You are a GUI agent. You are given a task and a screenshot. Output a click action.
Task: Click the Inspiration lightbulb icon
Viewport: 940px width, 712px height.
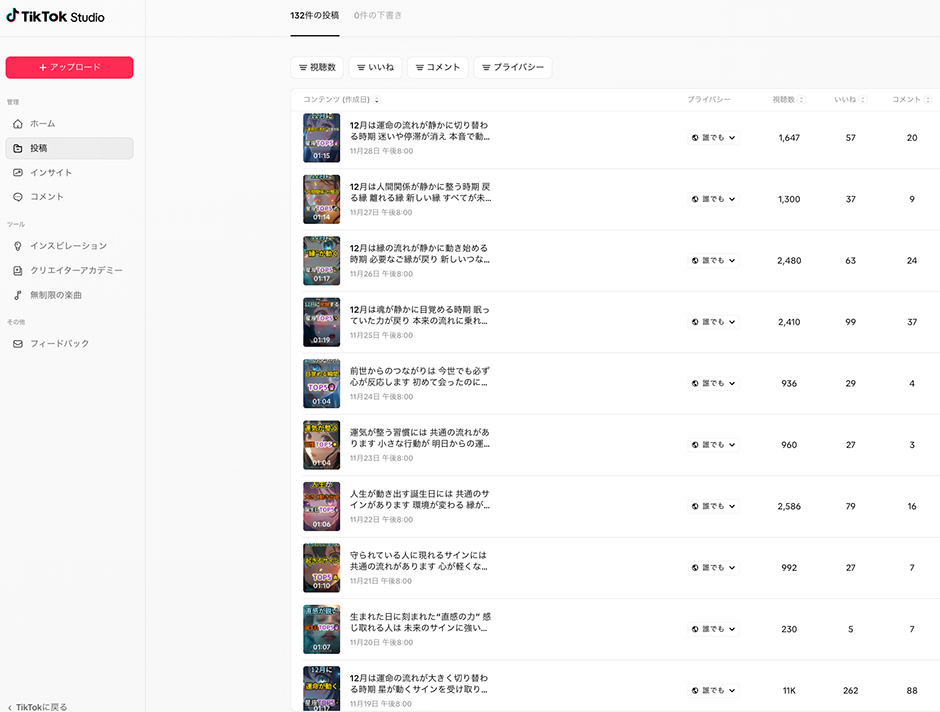18,246
